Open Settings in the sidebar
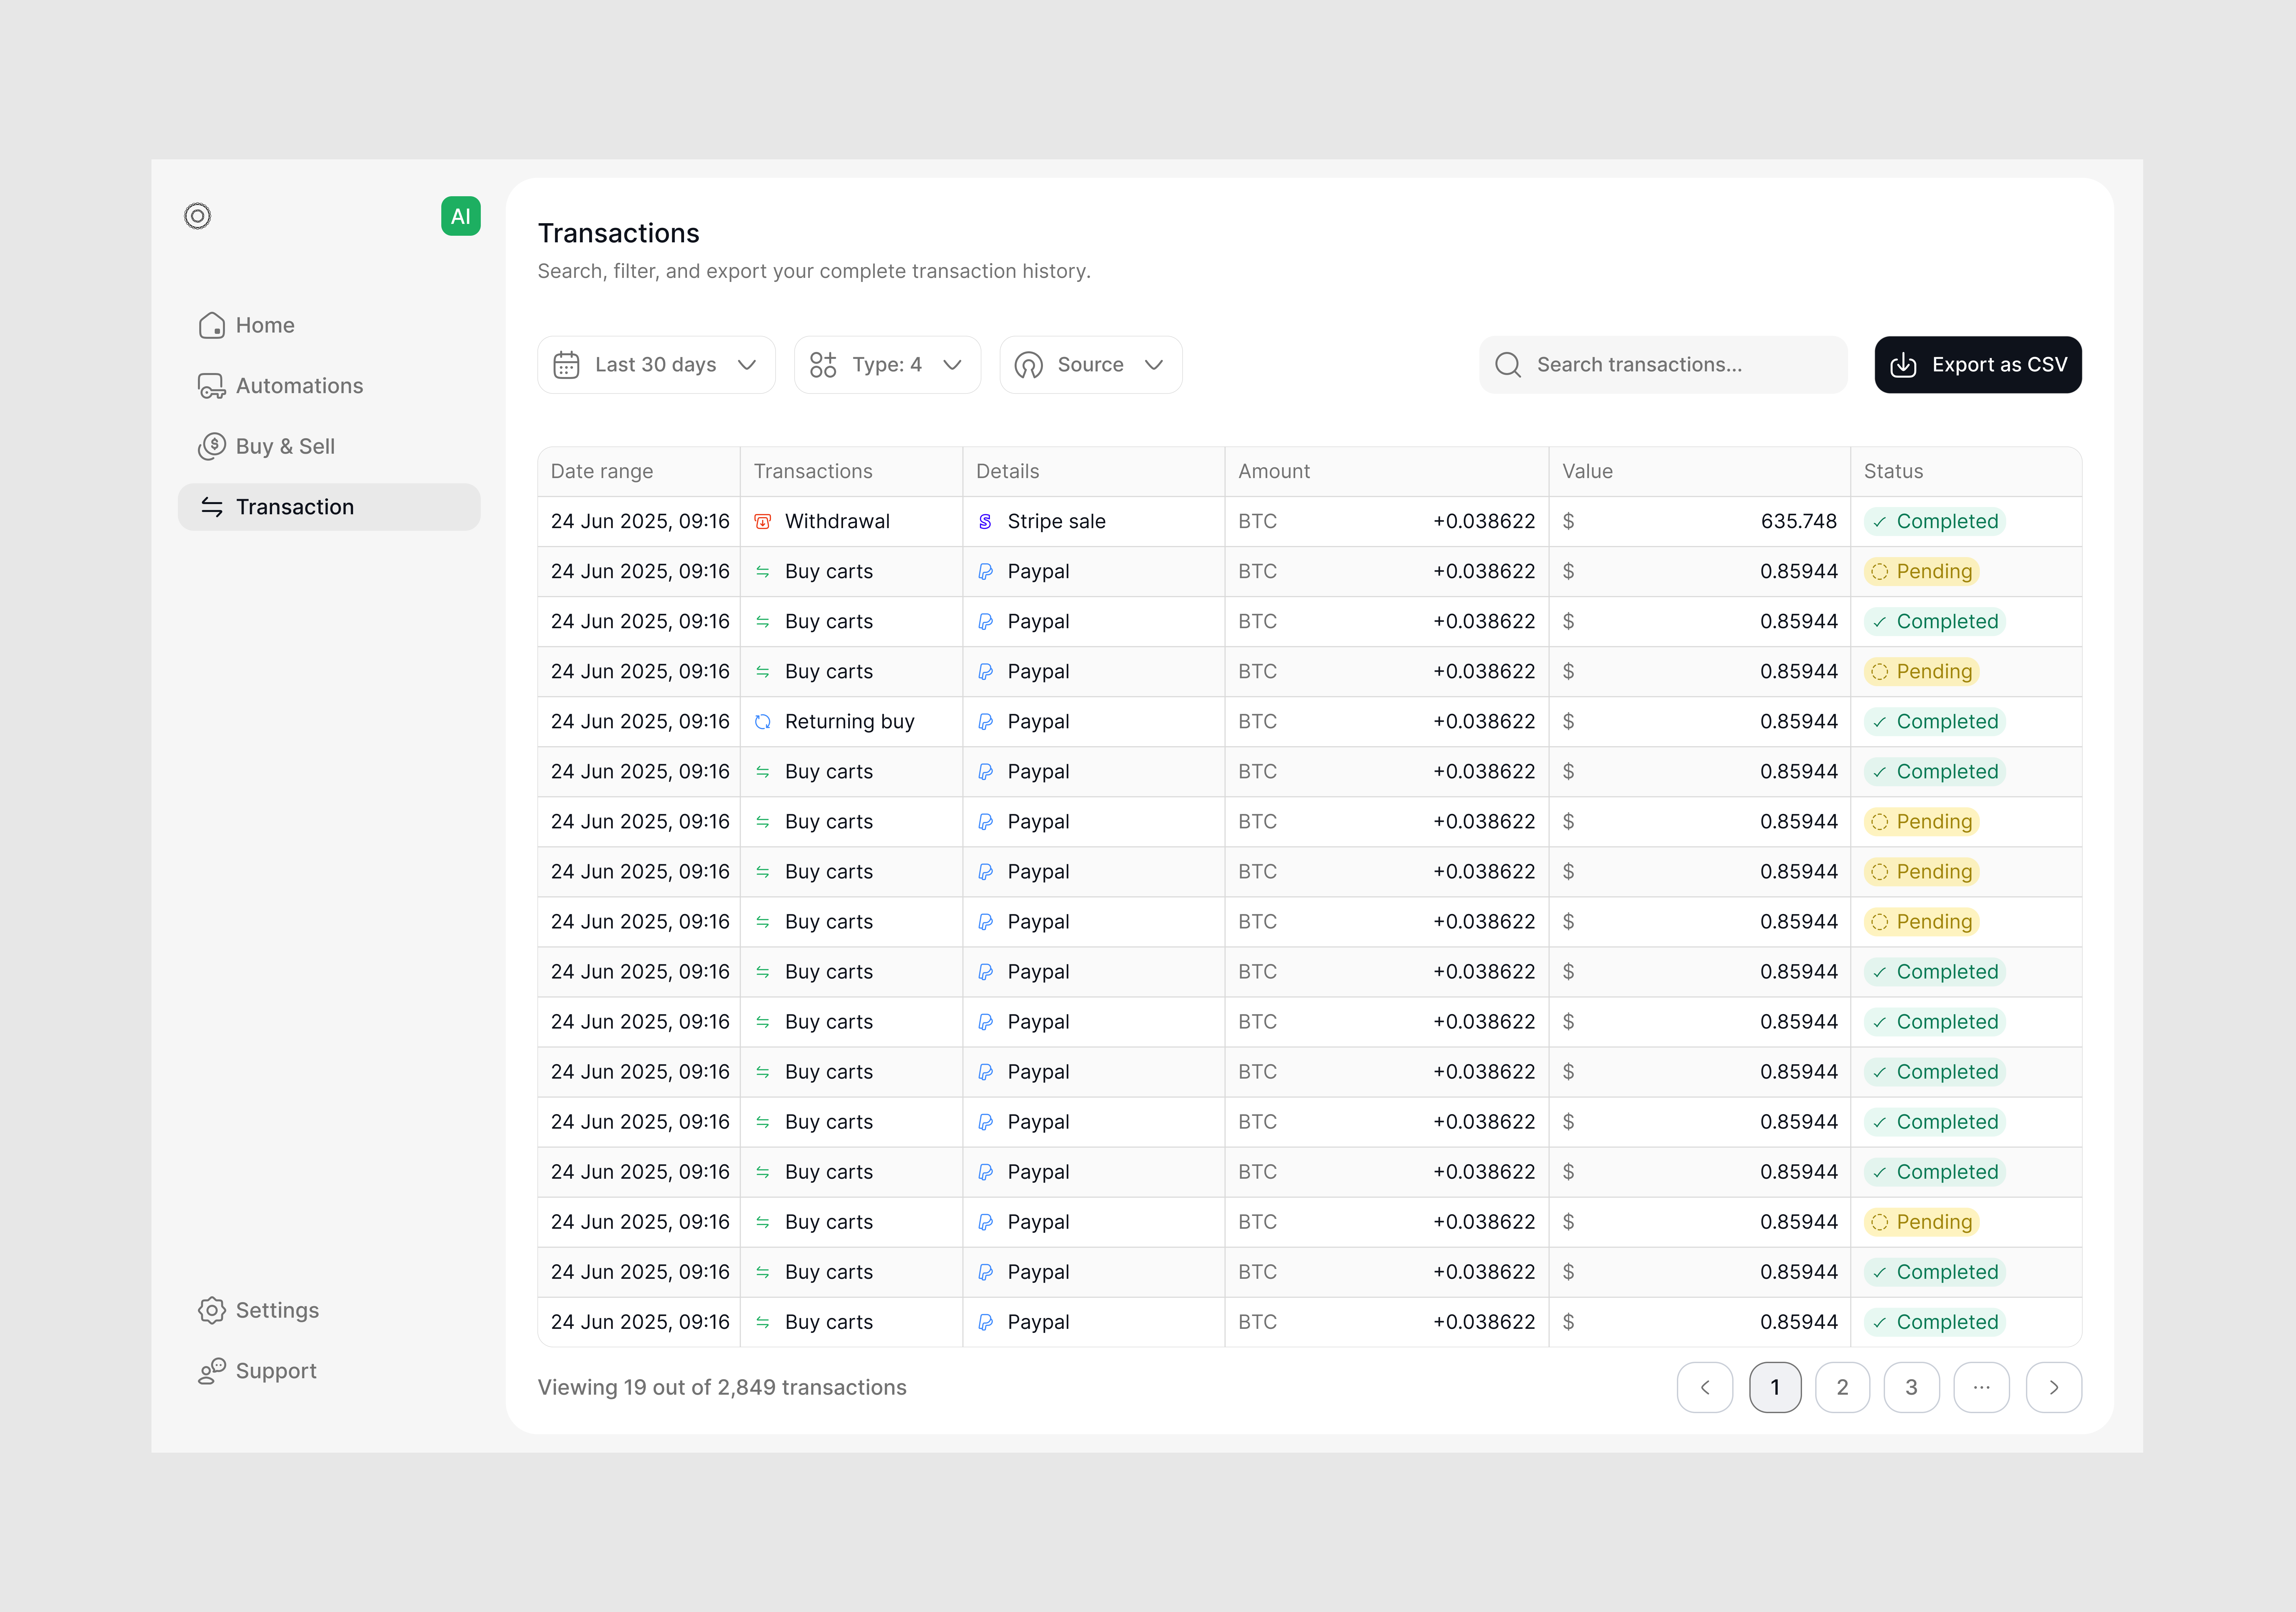The image size is (2296, 1612). click(277, 1310)
